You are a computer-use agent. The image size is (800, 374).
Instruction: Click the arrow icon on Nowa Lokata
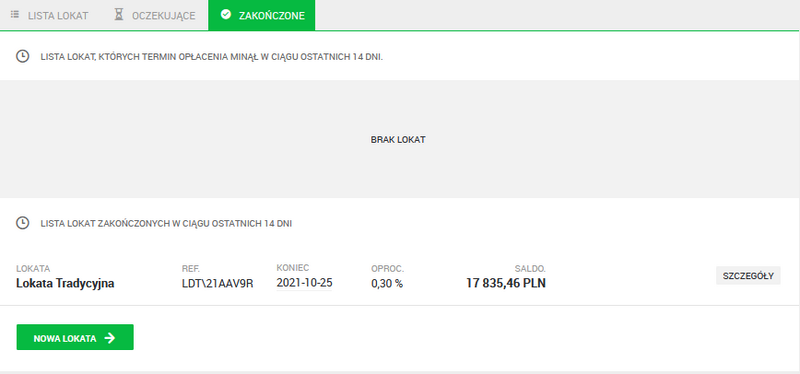(x=110, y=338)
